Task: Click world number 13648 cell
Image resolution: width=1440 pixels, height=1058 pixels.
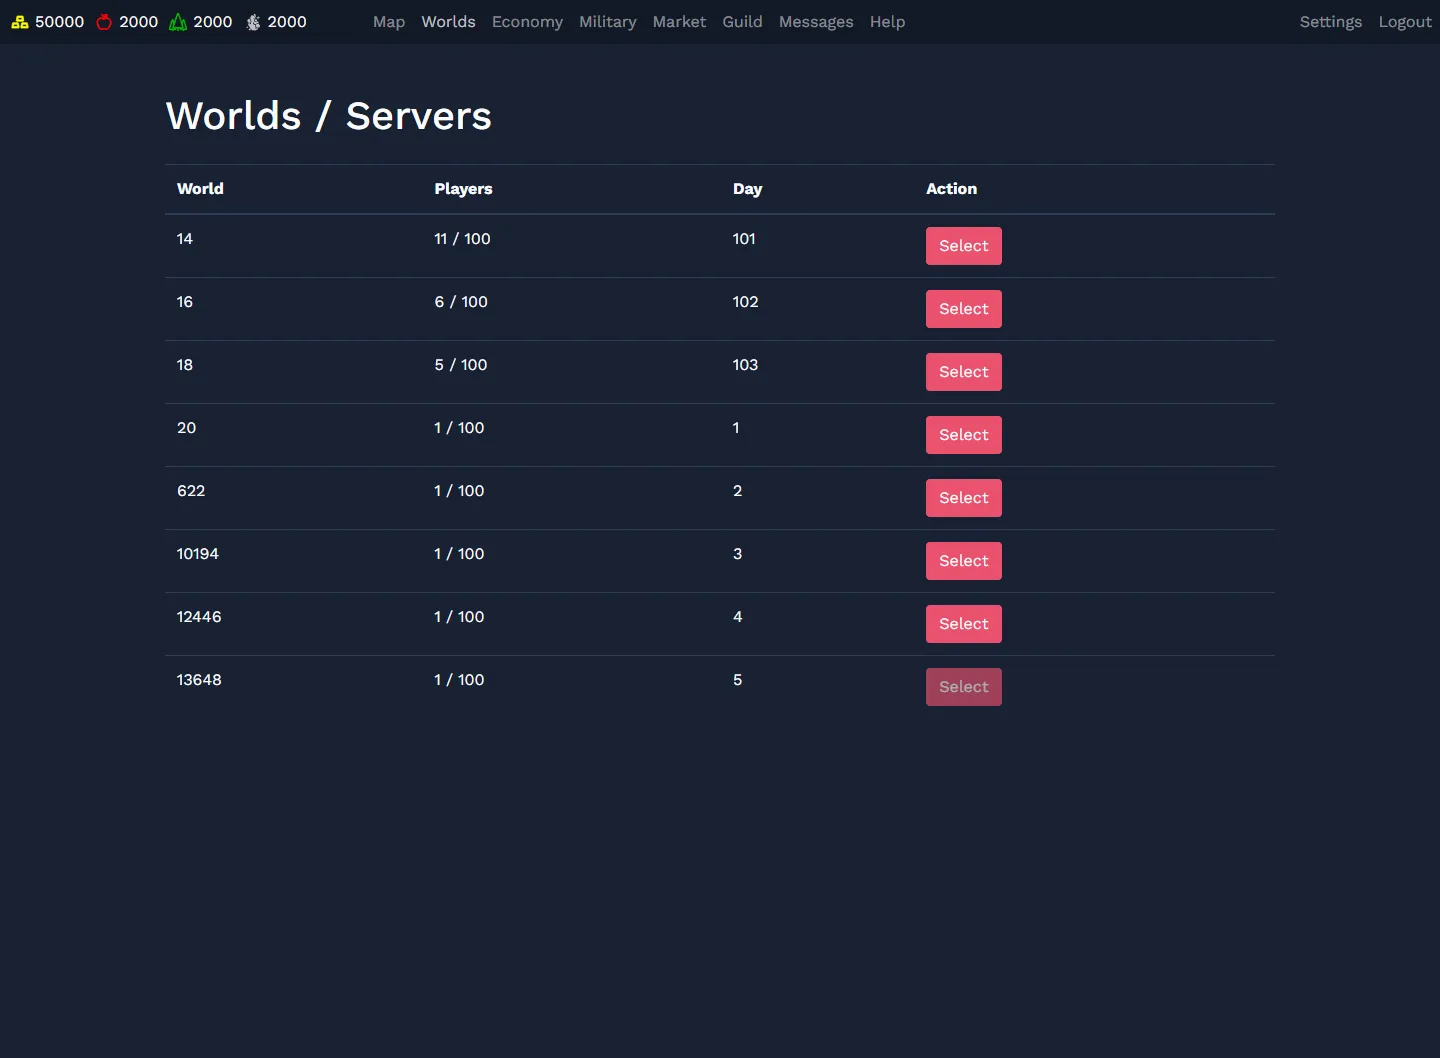Action: click(x=199, y=680)
